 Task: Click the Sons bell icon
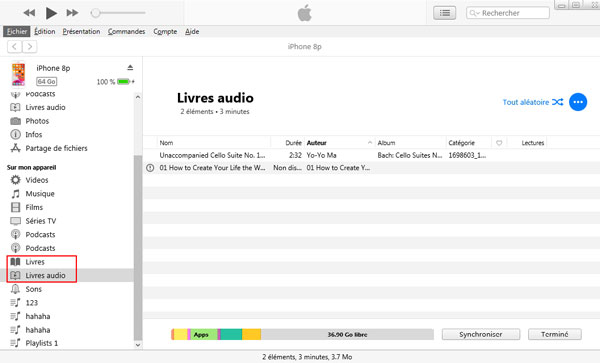pyautogui.click(x=15, y=289)
